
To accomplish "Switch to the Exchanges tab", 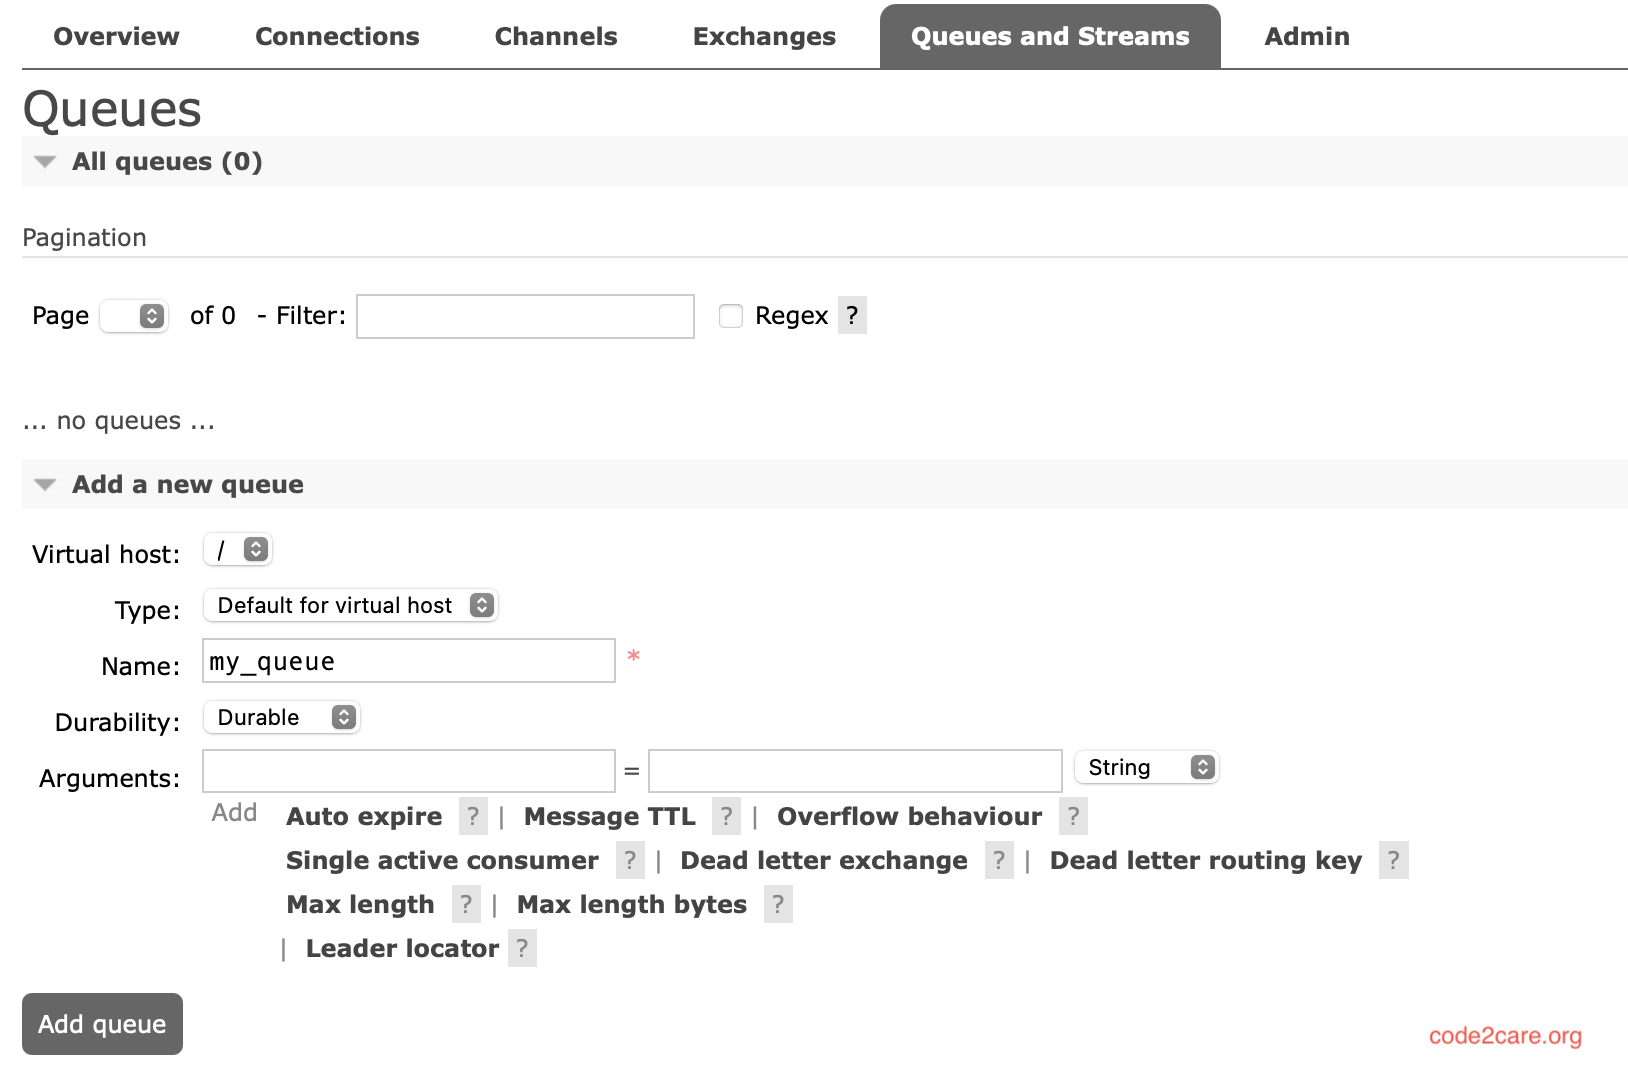I will 763,36.
